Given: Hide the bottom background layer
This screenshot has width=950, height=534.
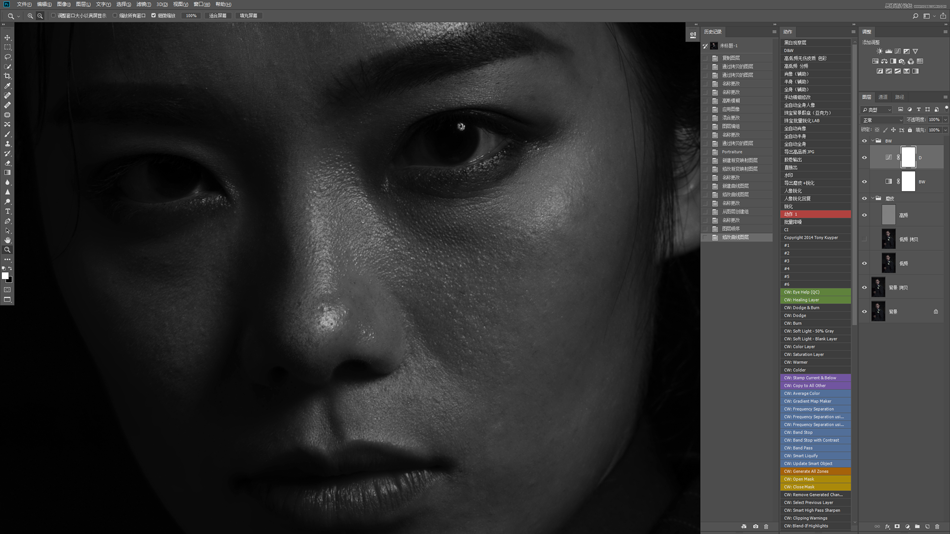Looking at the screenshot, I should [865, 312].
